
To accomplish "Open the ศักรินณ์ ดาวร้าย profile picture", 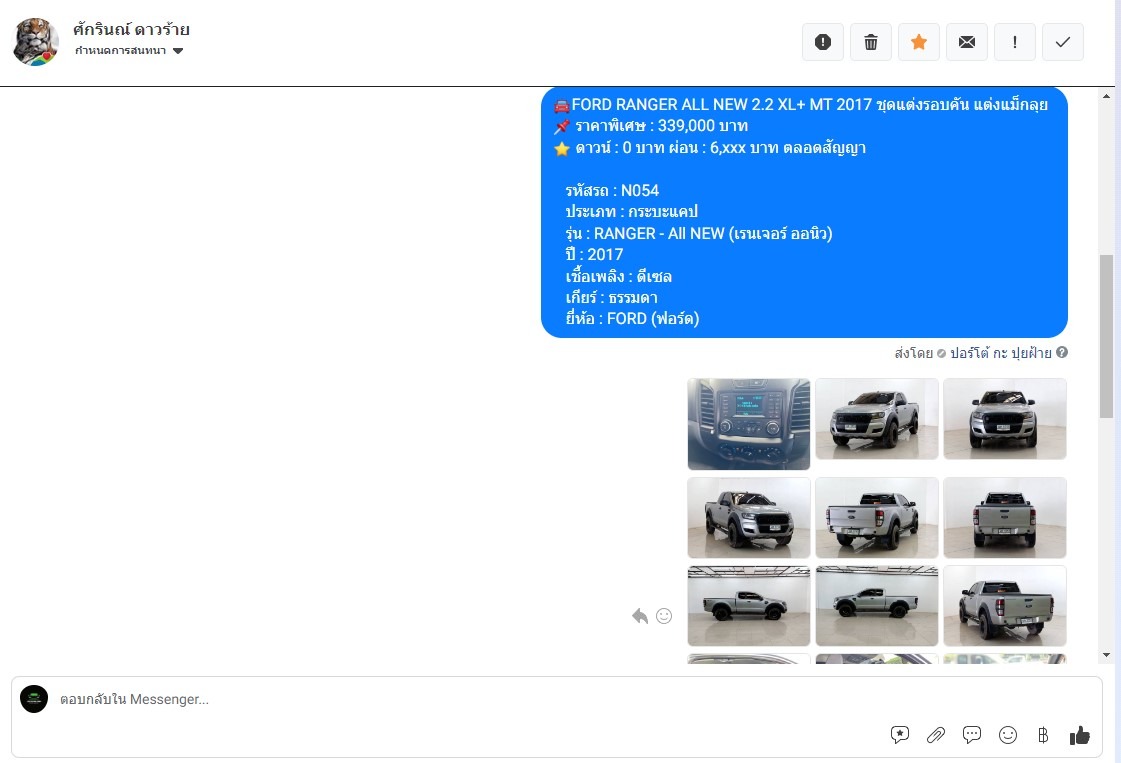I will [x=36, y=42].
